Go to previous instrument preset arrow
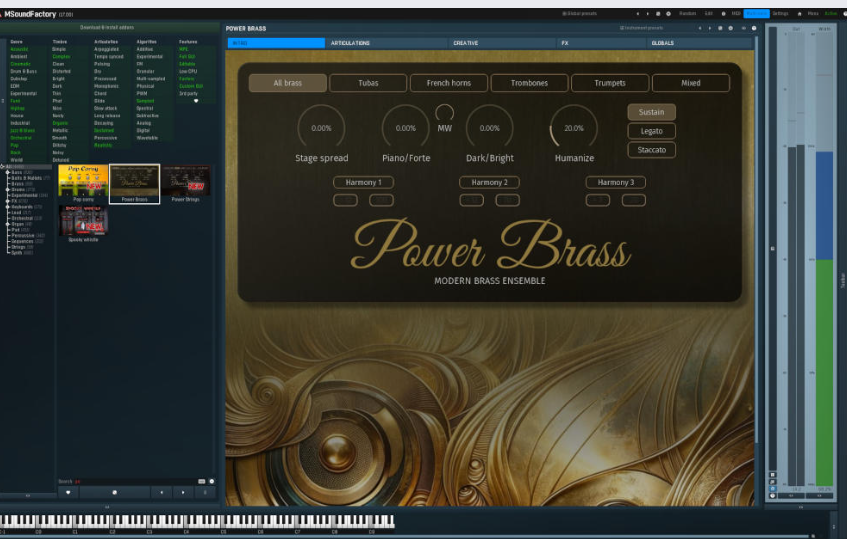 point(700,28)
